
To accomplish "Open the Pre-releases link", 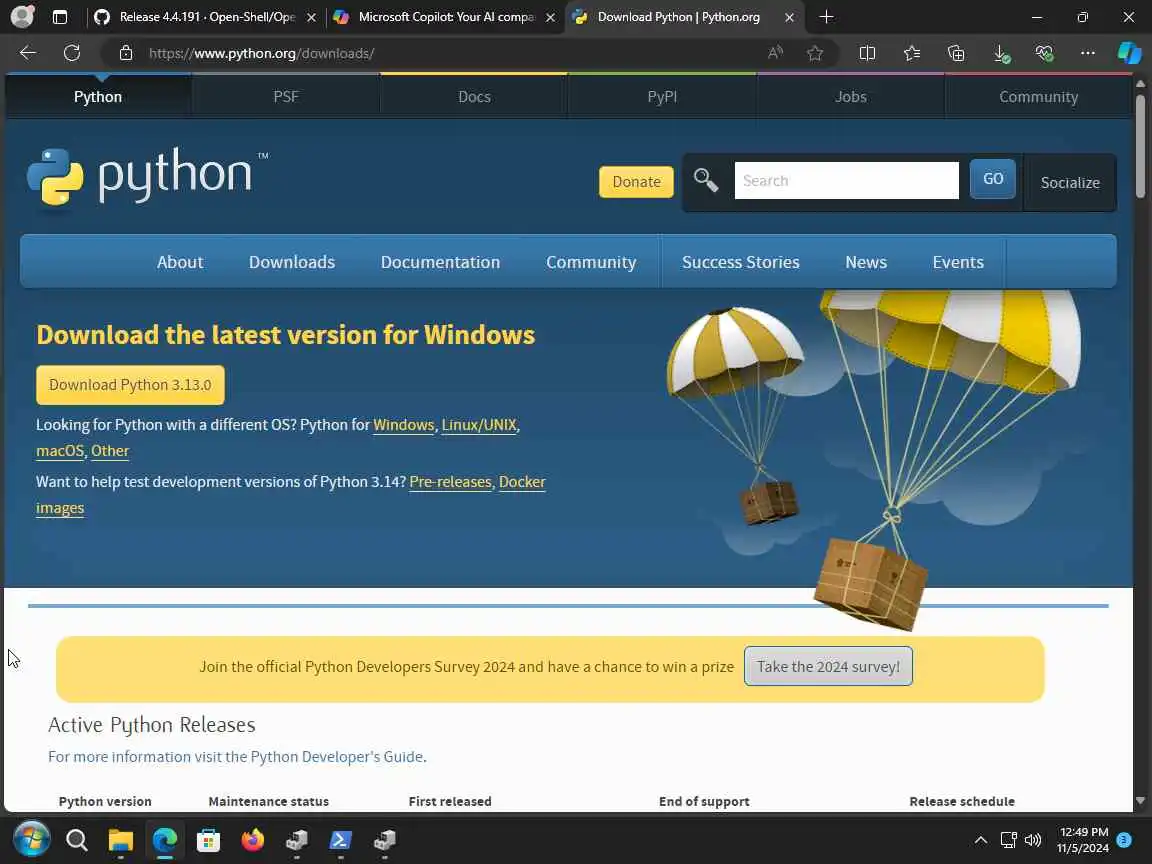I will pyautogui.click(x=450, y=481).
